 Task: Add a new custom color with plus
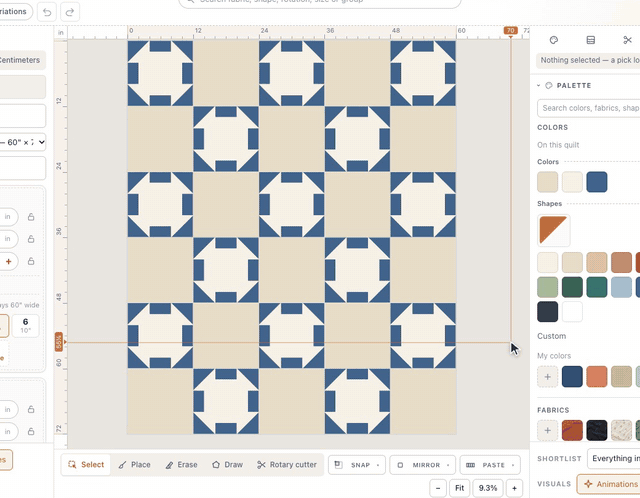tap(547, 377)
